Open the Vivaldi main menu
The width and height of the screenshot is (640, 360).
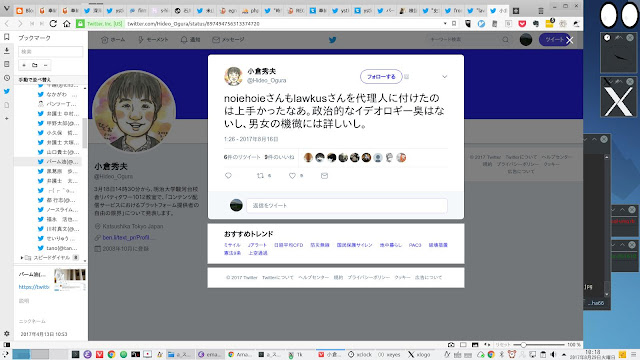click(7, 9)
